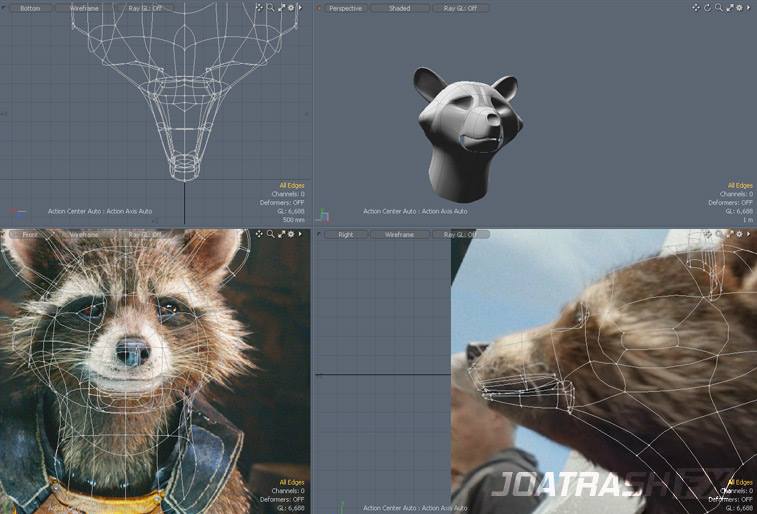The width and height of the screenshot is (757, 514).
Task: Expand the Perspective viewport options arrow
Action: (748, 7)
